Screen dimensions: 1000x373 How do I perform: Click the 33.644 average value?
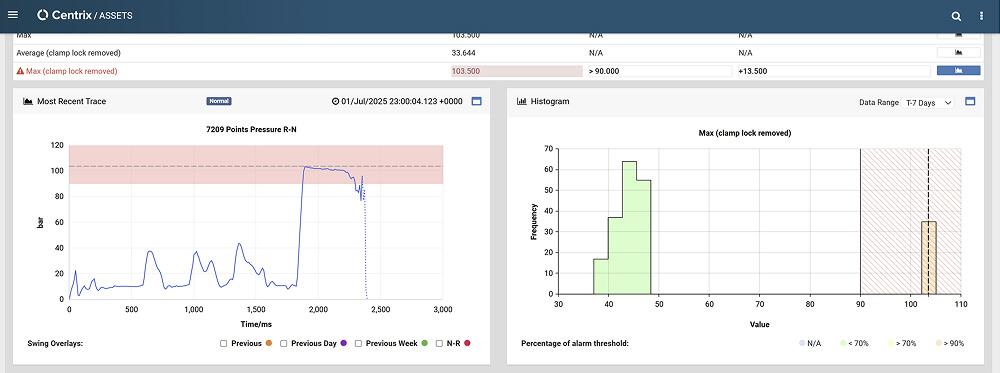point(464,53)
